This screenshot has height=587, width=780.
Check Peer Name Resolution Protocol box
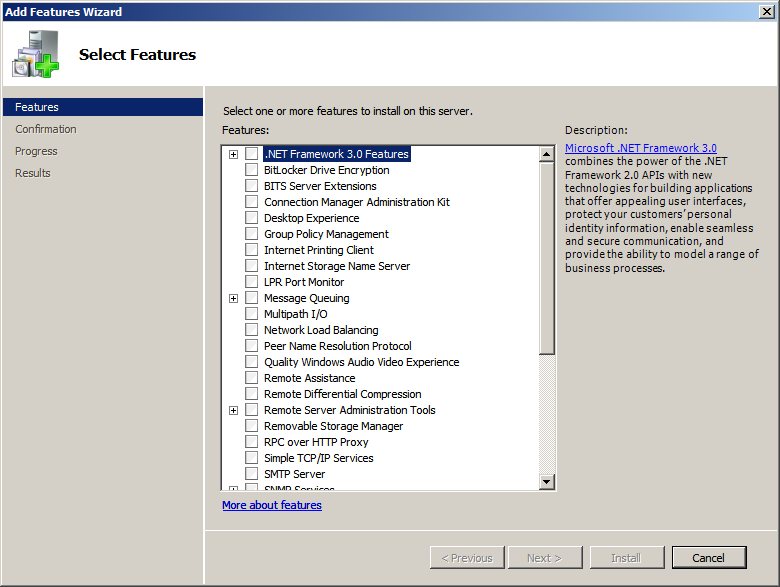point(252,346)
